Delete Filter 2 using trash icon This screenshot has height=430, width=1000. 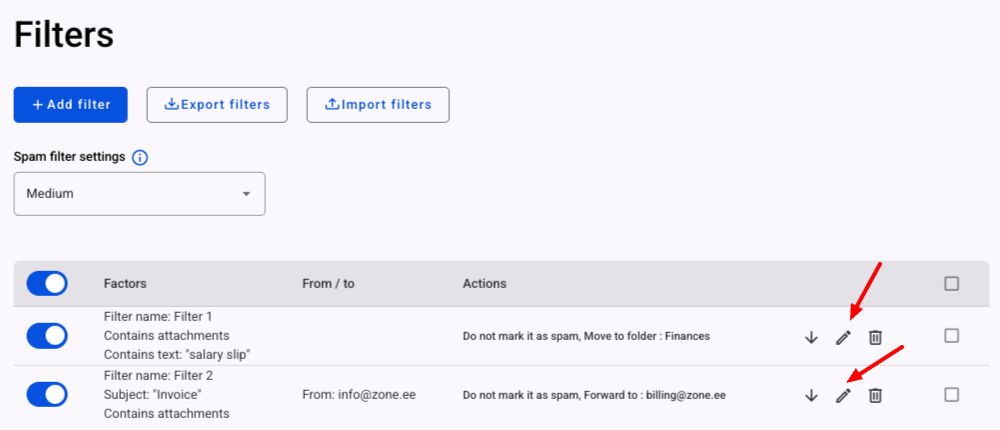click(875, 395)
